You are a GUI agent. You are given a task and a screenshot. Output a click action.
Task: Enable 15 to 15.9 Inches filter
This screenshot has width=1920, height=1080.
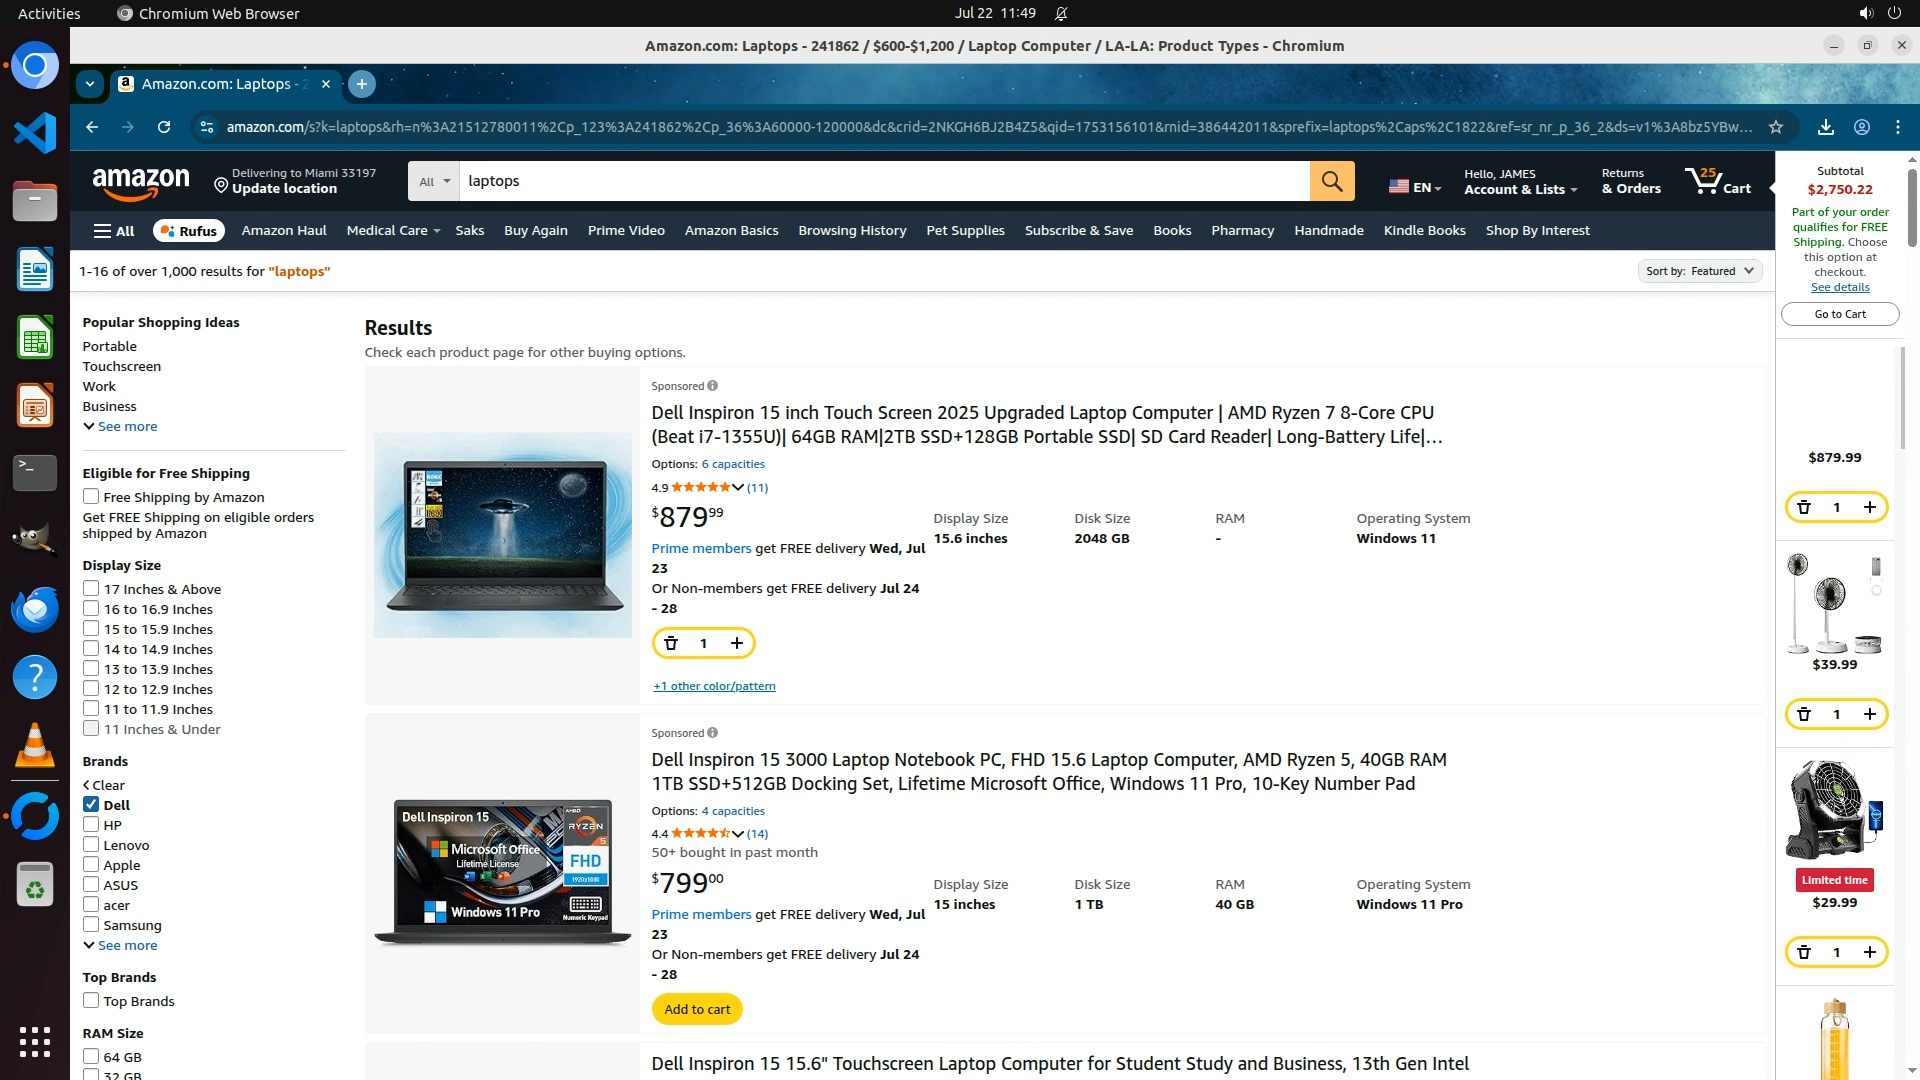point(91,629)
